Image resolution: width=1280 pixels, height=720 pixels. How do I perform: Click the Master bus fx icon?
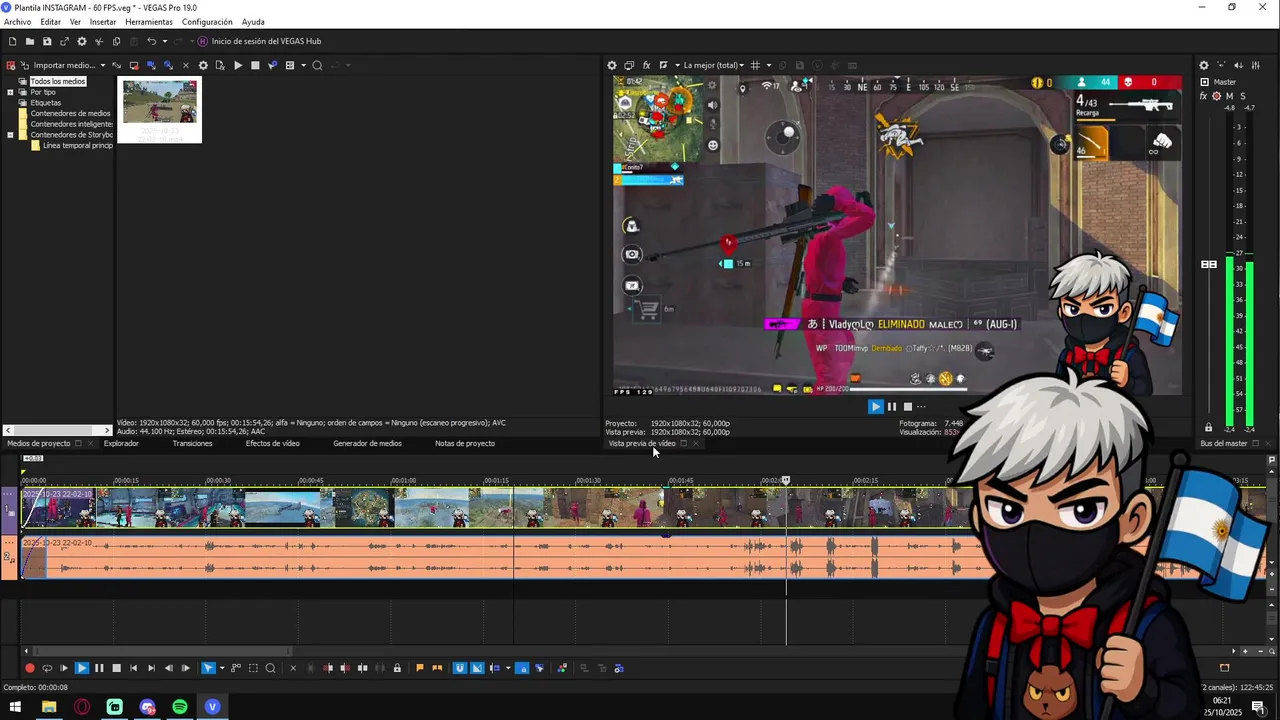pyautogui.click(x=1203, y=96)
